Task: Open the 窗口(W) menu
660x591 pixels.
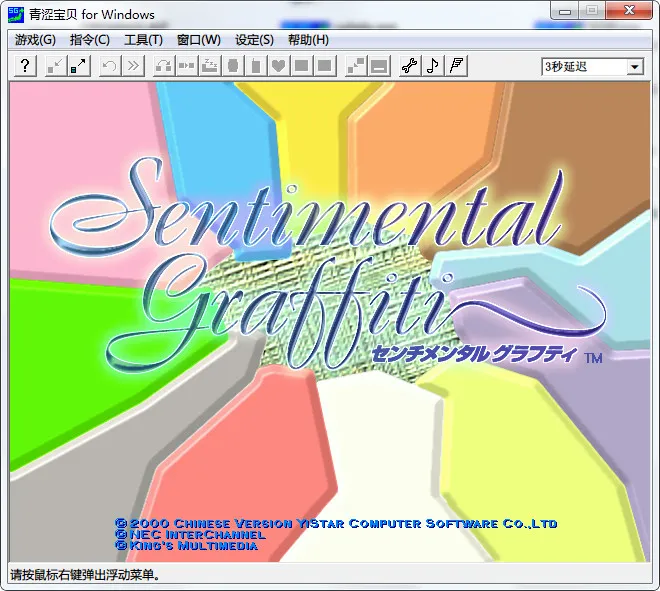Action: (198, 40)
